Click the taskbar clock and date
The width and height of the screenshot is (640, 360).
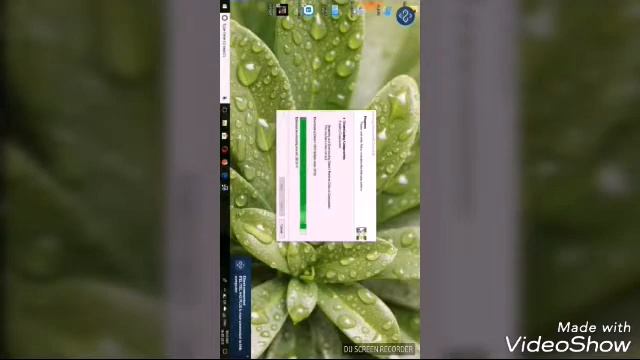tap(224, 337)
